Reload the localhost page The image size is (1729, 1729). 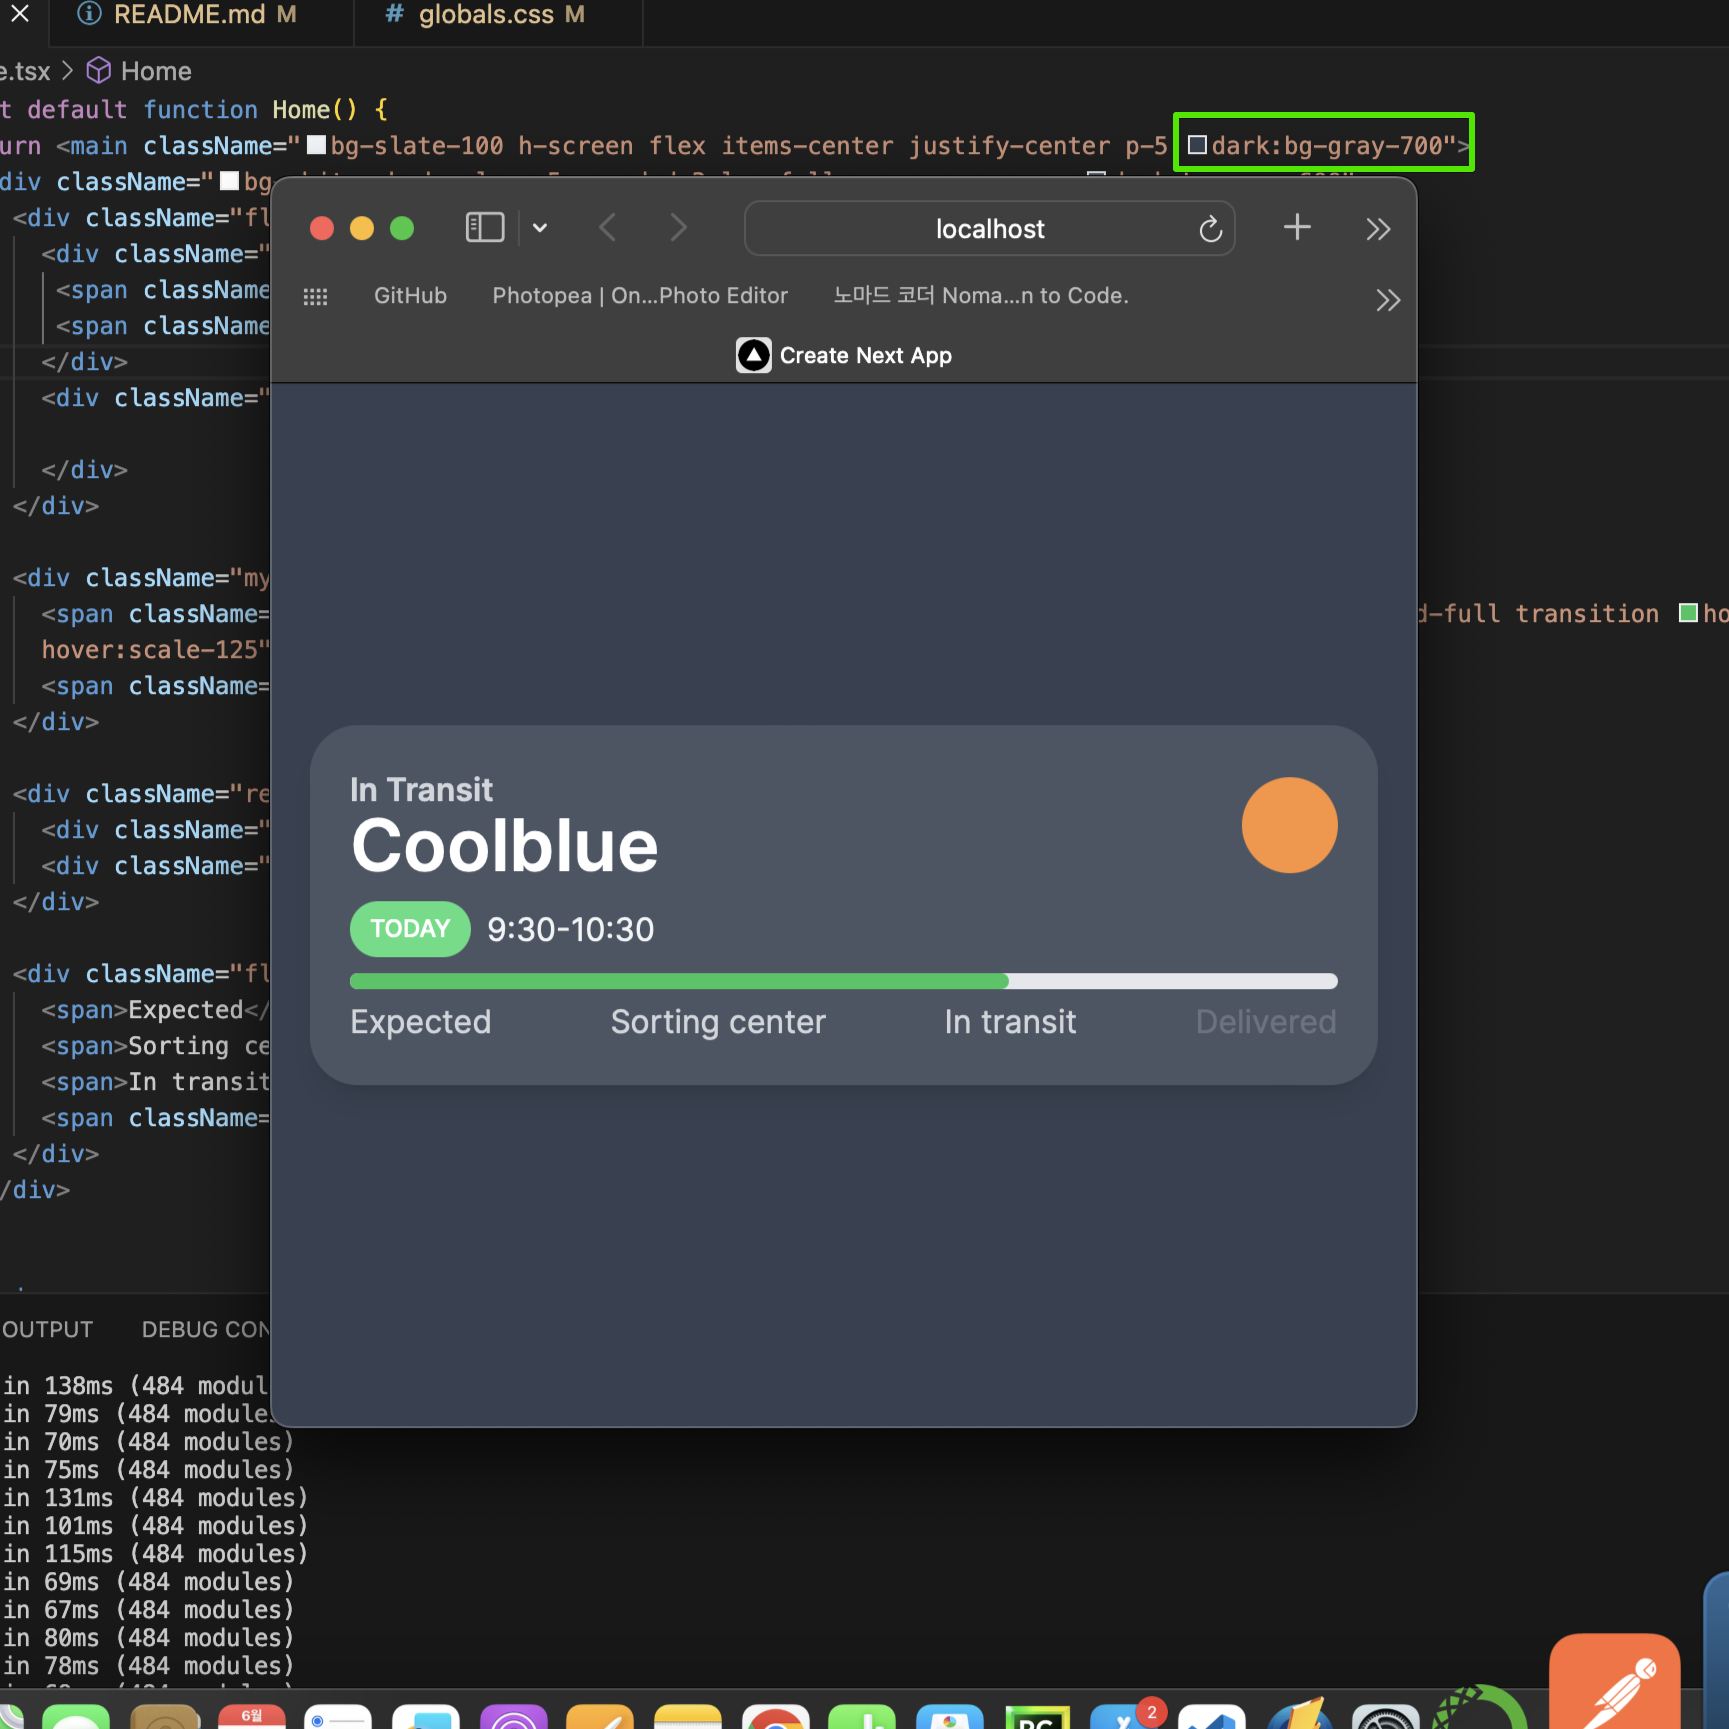coord(1210,229)
